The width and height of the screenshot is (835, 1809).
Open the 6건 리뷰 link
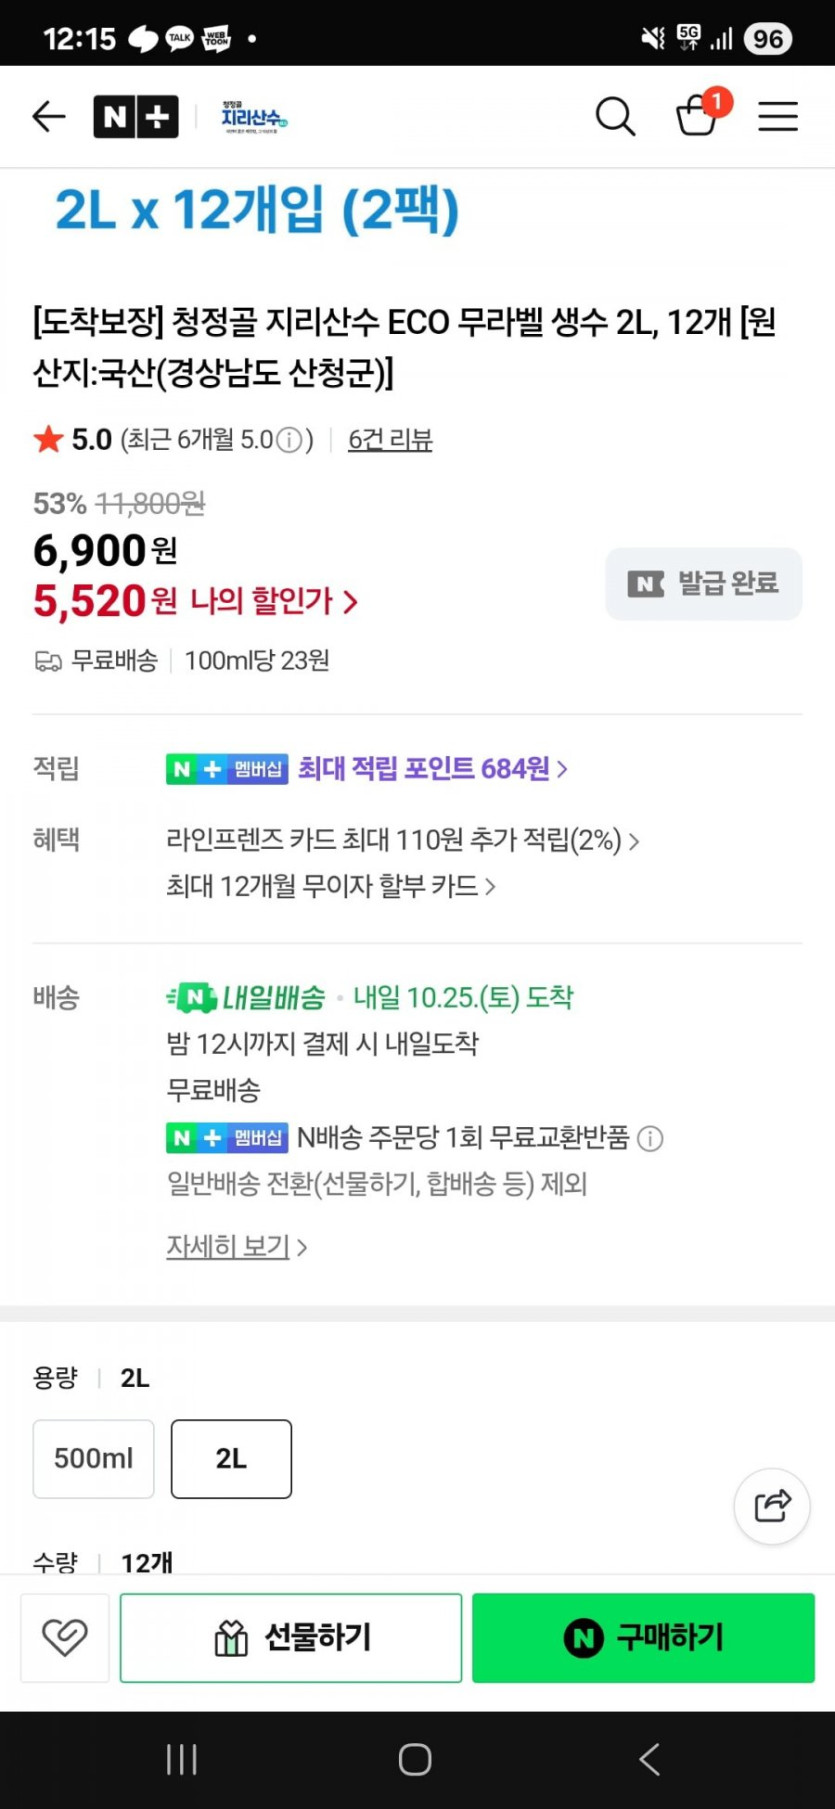click(x=390, y=440)
